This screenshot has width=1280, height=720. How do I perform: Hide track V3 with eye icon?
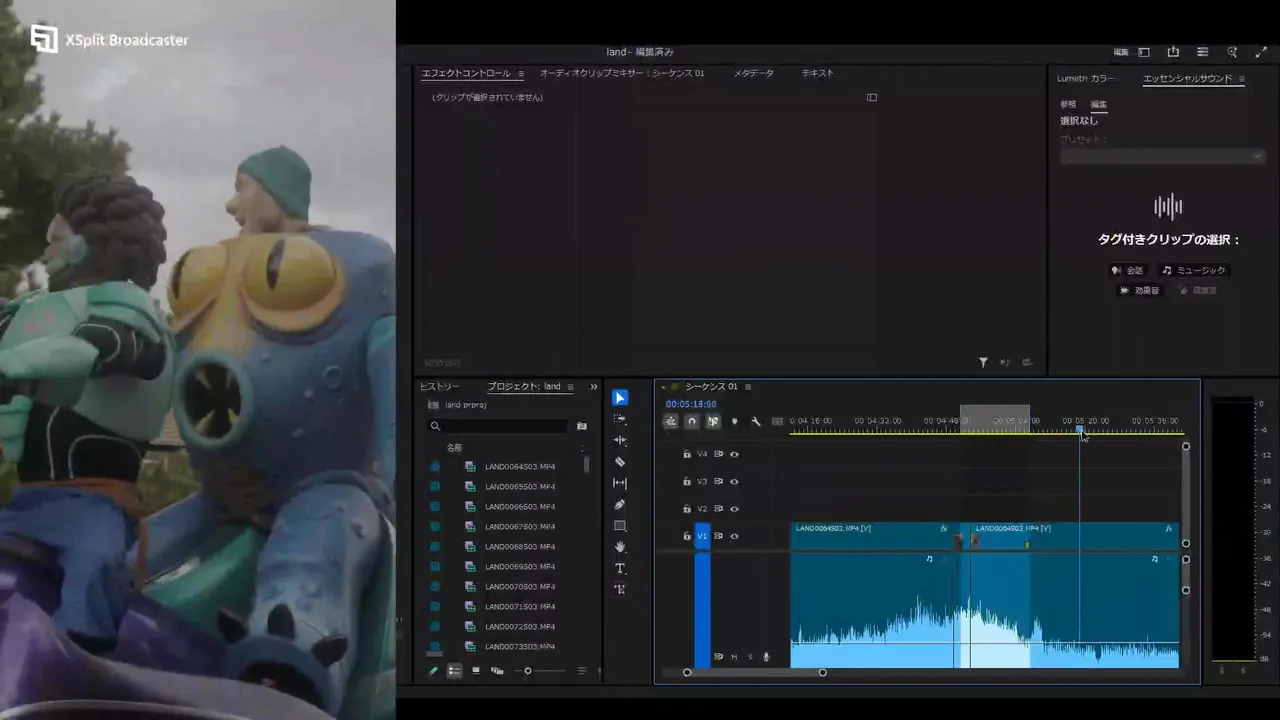734,481
